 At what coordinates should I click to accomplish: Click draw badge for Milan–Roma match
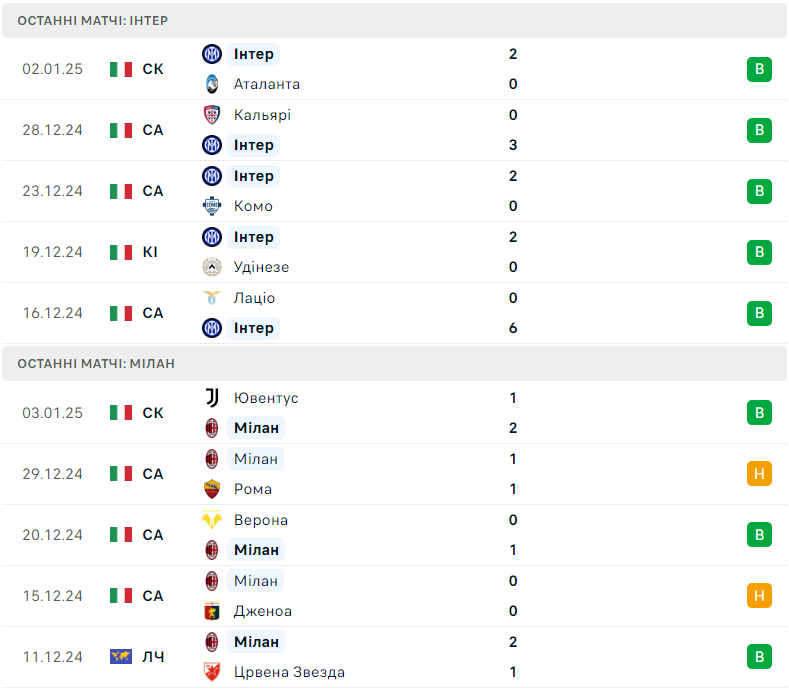click(x=759, y=474)
